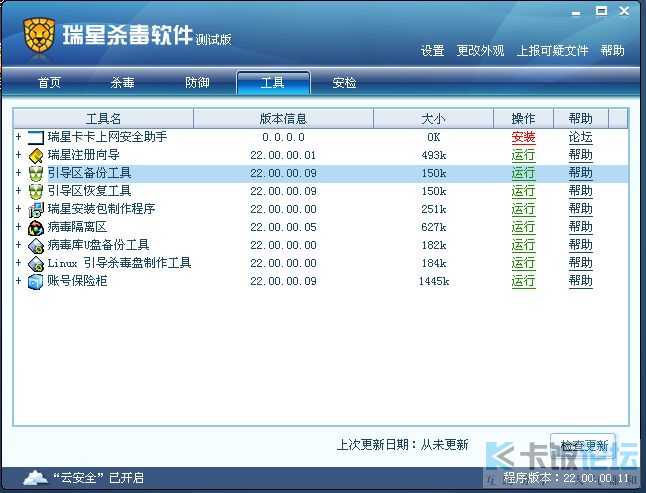Click the 瑞星注册向导 row icon
This screenshot has width=646, height=493.
coord(36,155)
